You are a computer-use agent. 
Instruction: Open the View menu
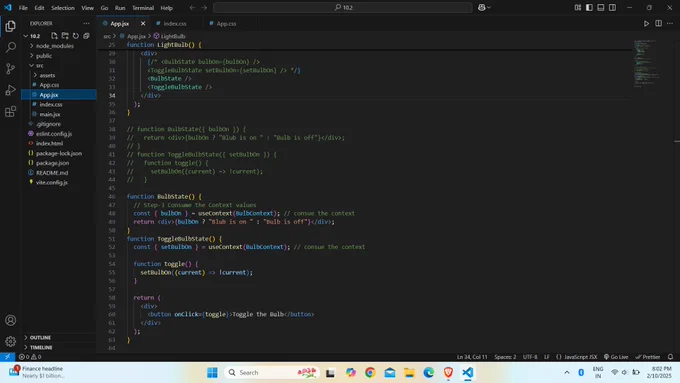[x=87, y=8]
